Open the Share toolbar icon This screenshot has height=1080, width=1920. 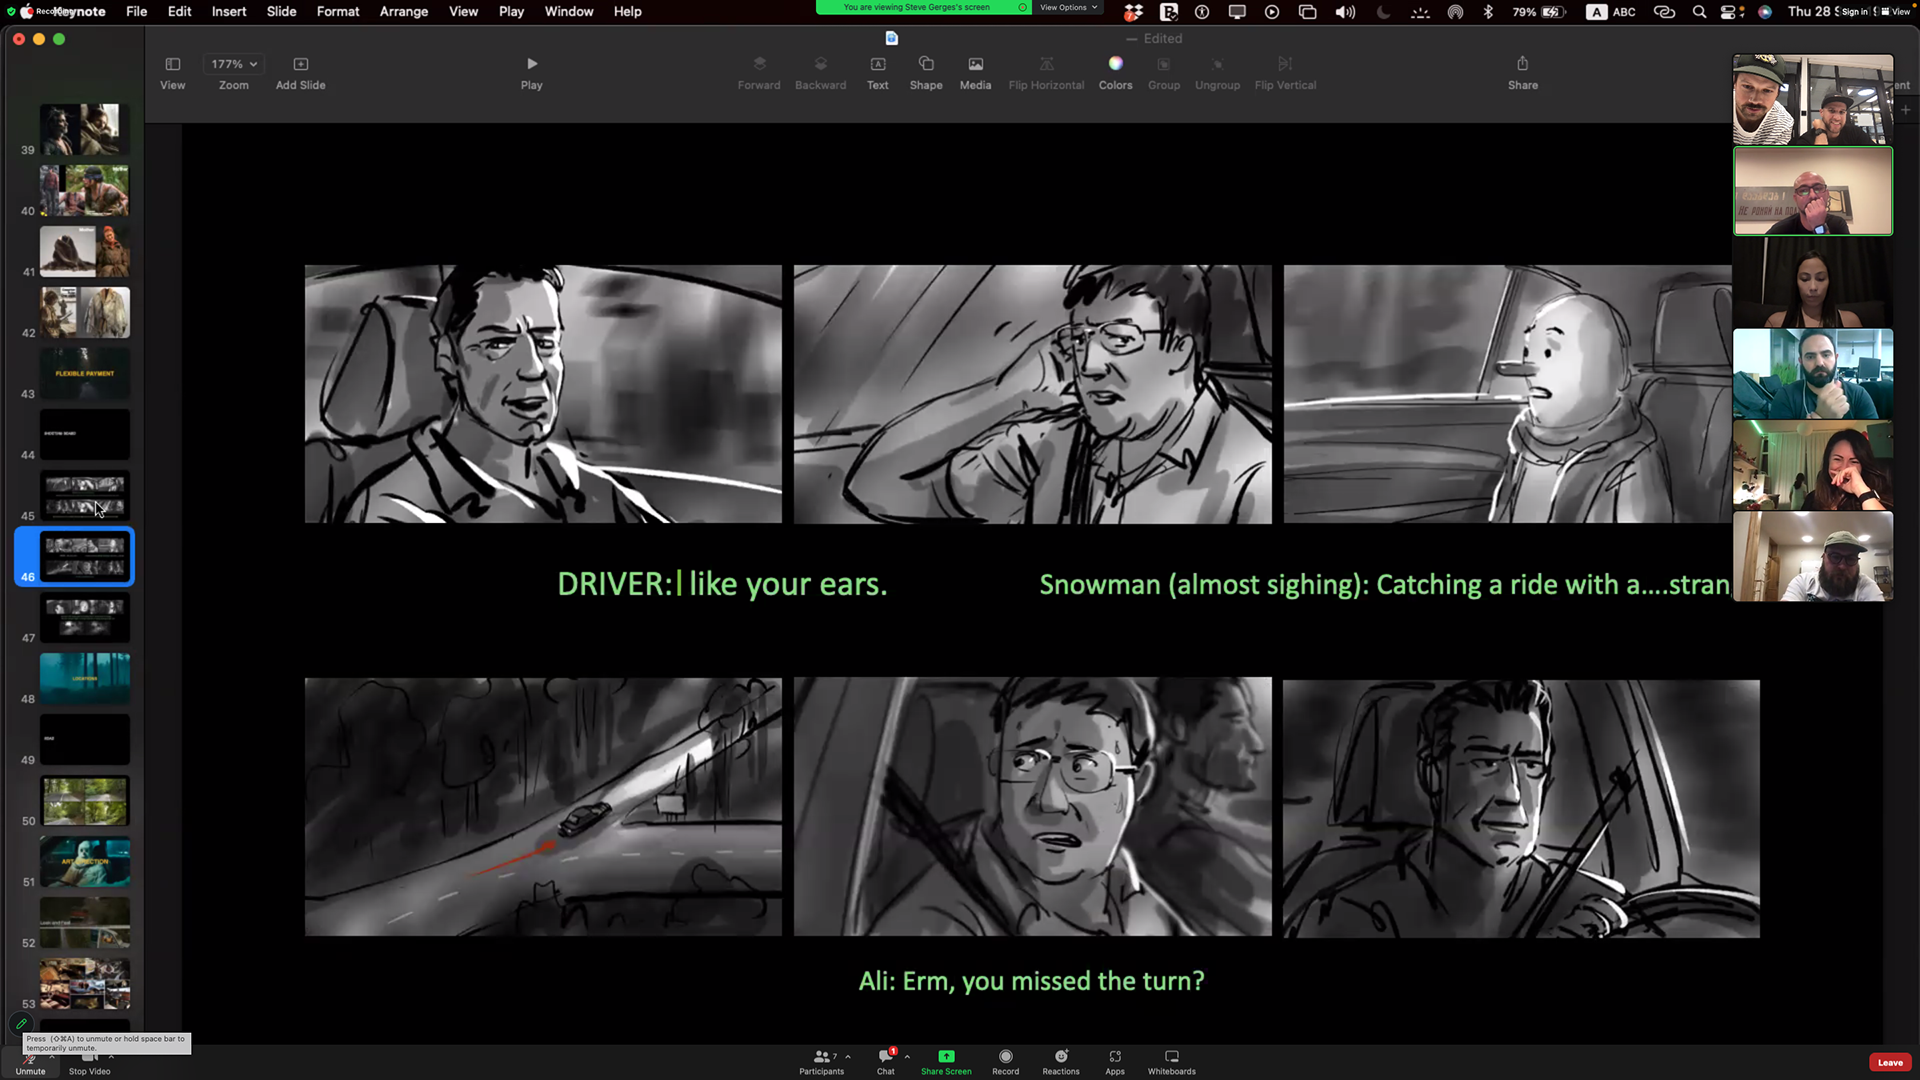coord(1522,64)
